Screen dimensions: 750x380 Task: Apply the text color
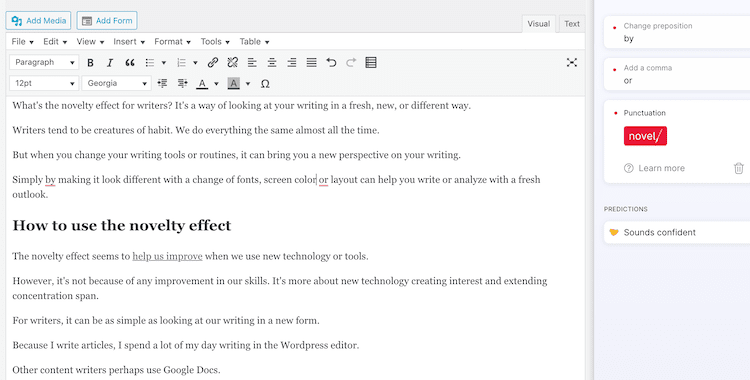pos(202,84)
